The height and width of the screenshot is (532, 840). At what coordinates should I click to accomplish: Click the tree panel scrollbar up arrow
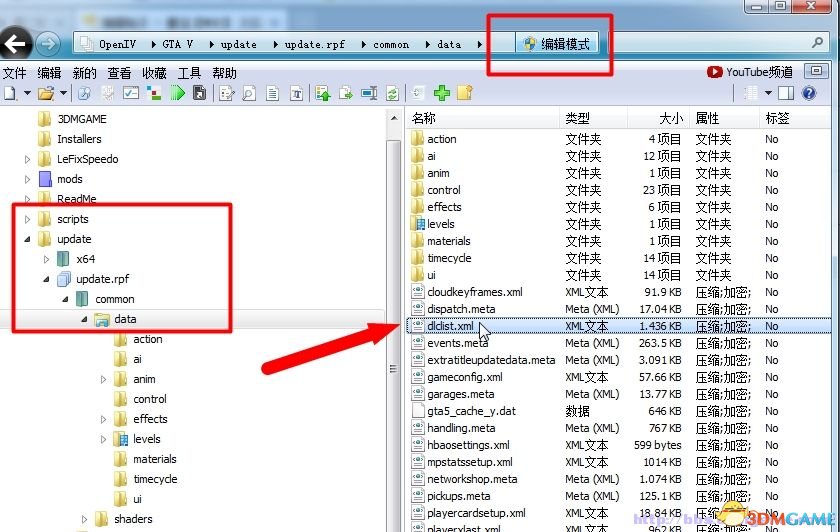(394, 118)
